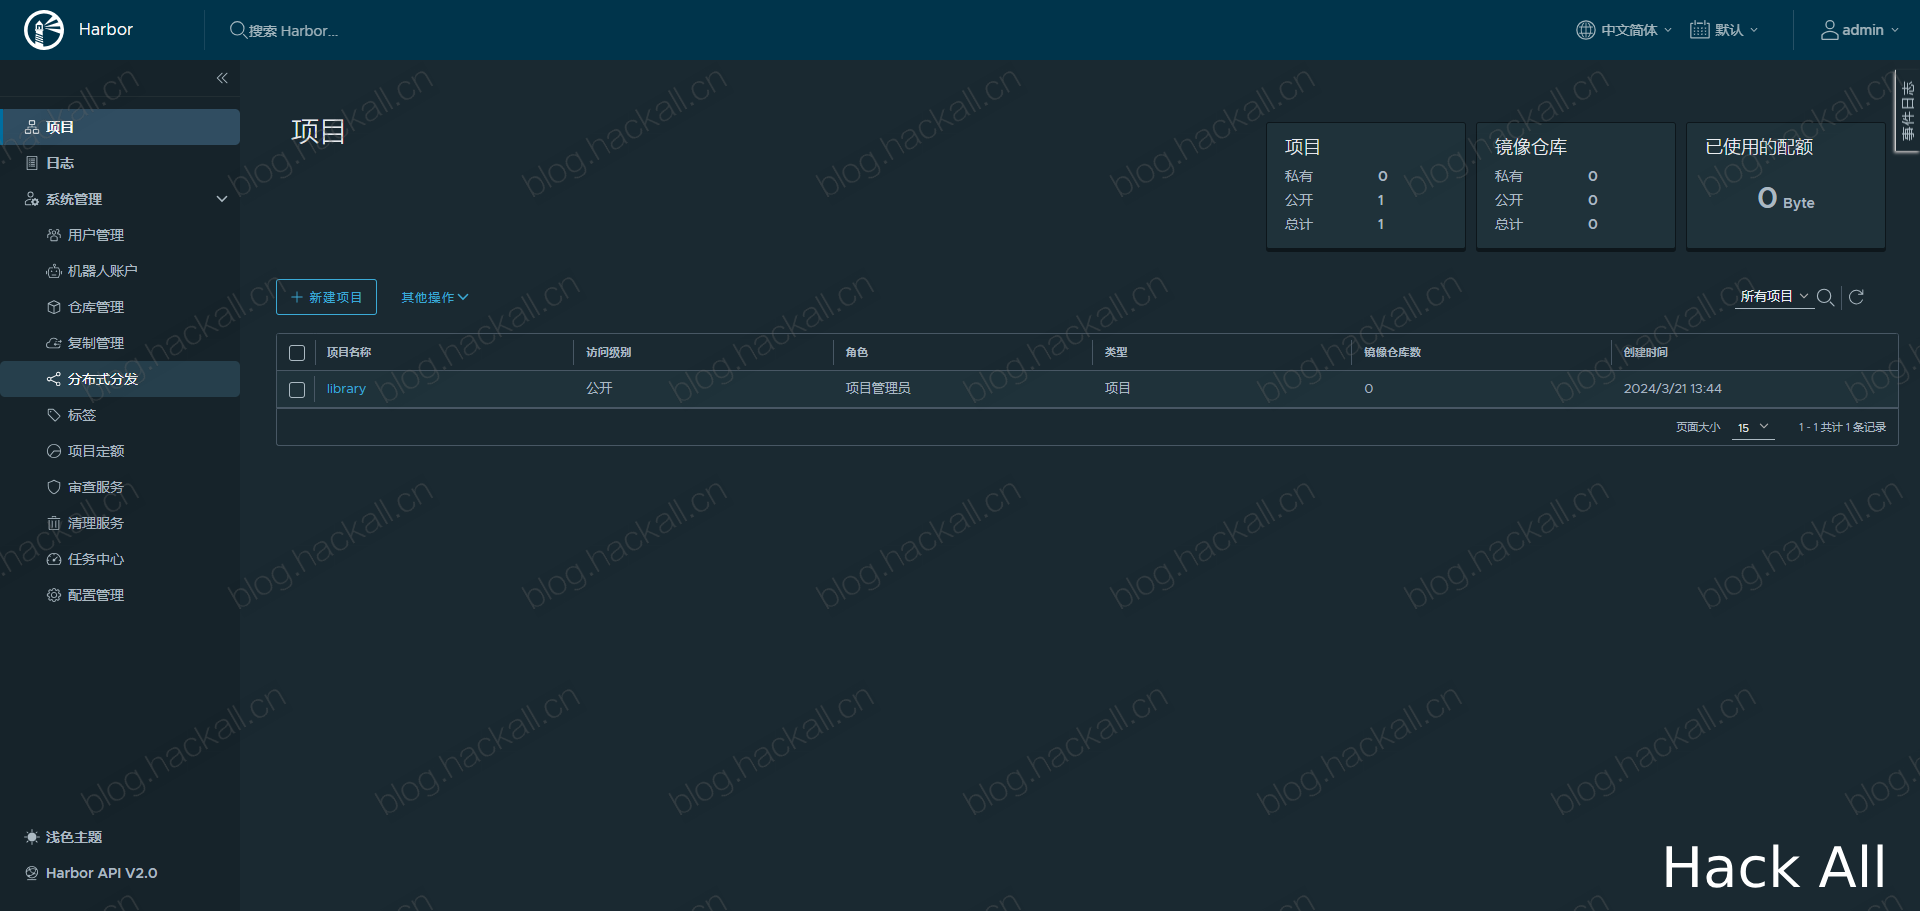This screenshot has width=1920, height=911.
Task: Sort by 镜像仓库数 column header
Action: tap(1393, 352)
